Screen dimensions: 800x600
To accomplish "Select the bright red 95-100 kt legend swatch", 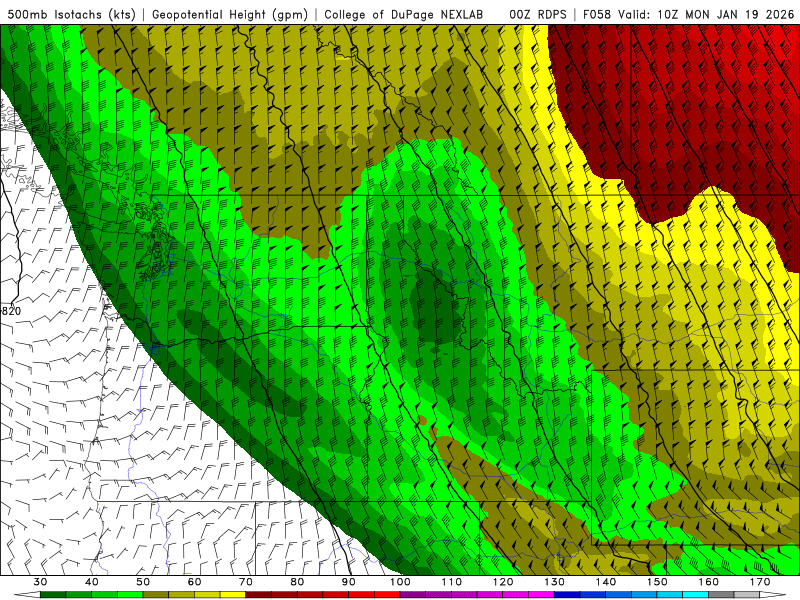I will tap(387, 594).
